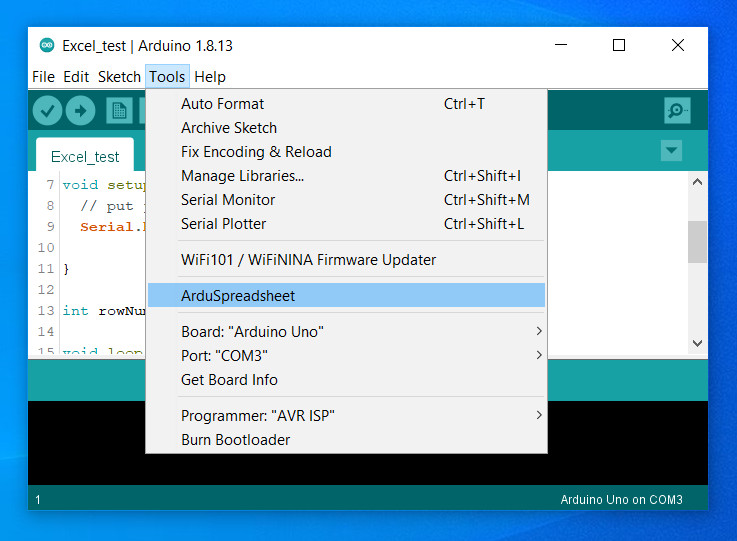Open Serial Monitor magnifier icon in toolbar
This screenshot has height=541, width=737.
(x=677, y=110)
